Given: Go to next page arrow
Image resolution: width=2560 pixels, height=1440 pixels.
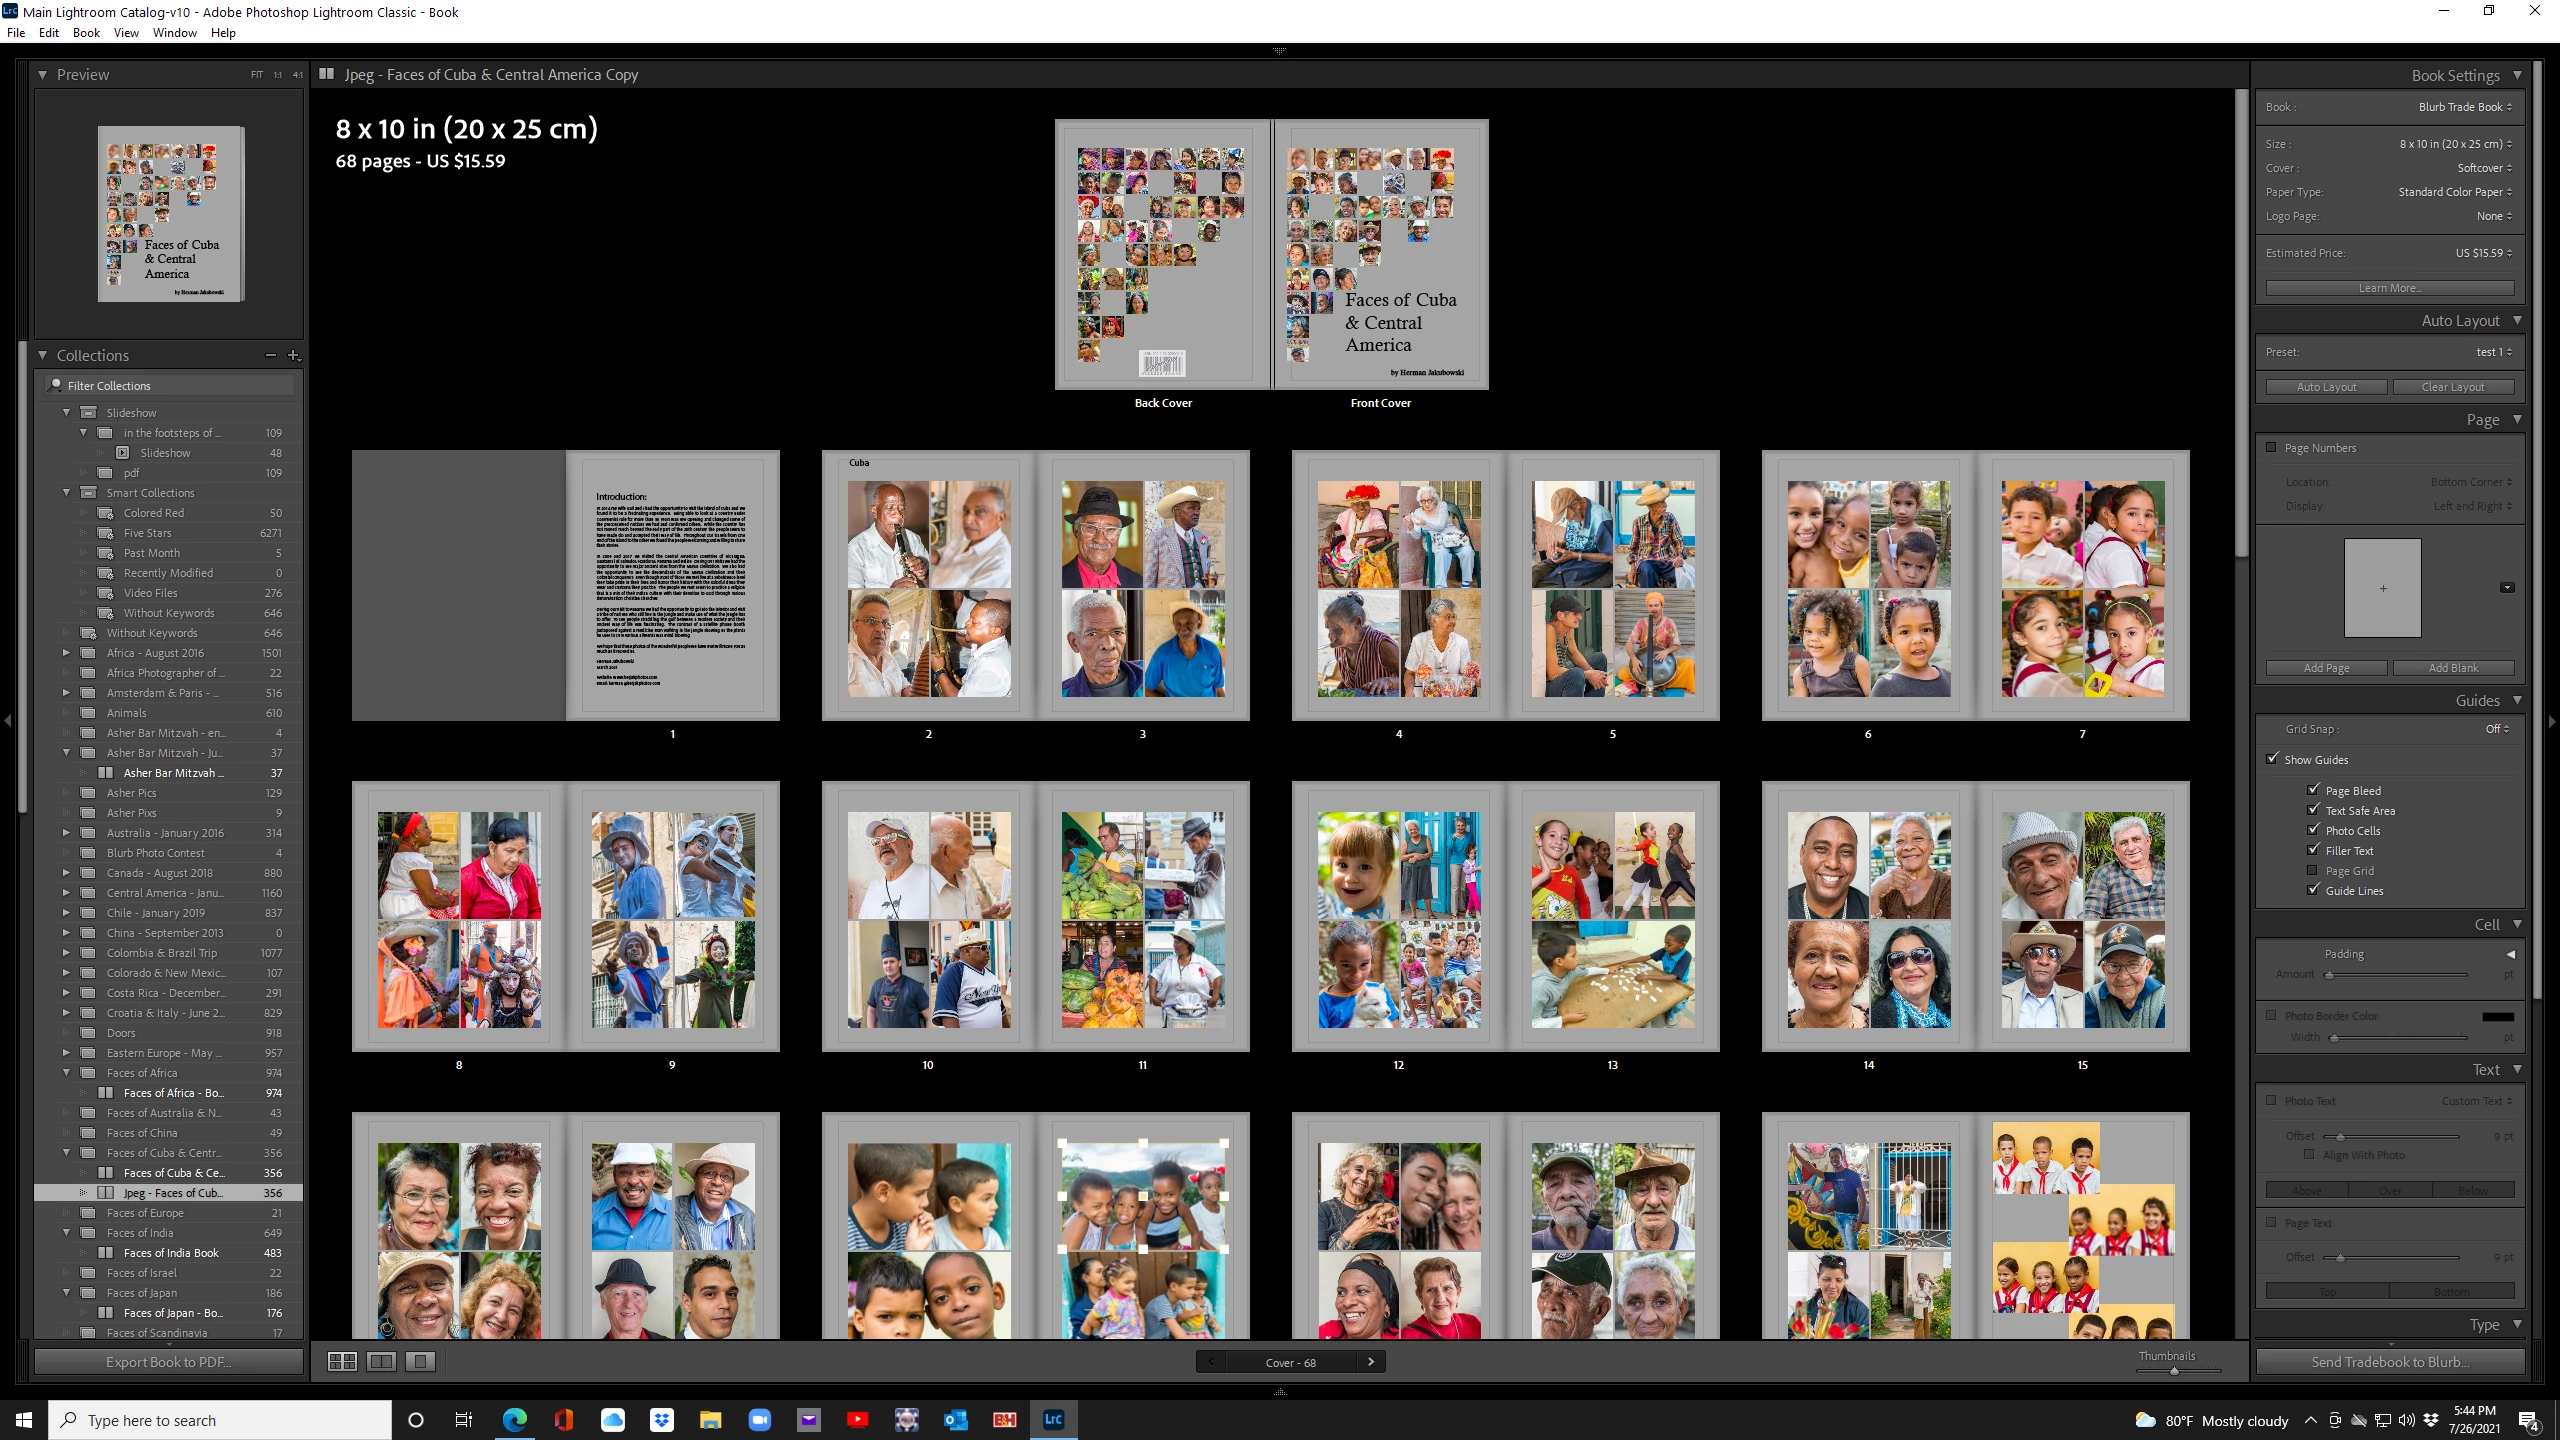Looking at the screenshot, I should (1370, 1362).
